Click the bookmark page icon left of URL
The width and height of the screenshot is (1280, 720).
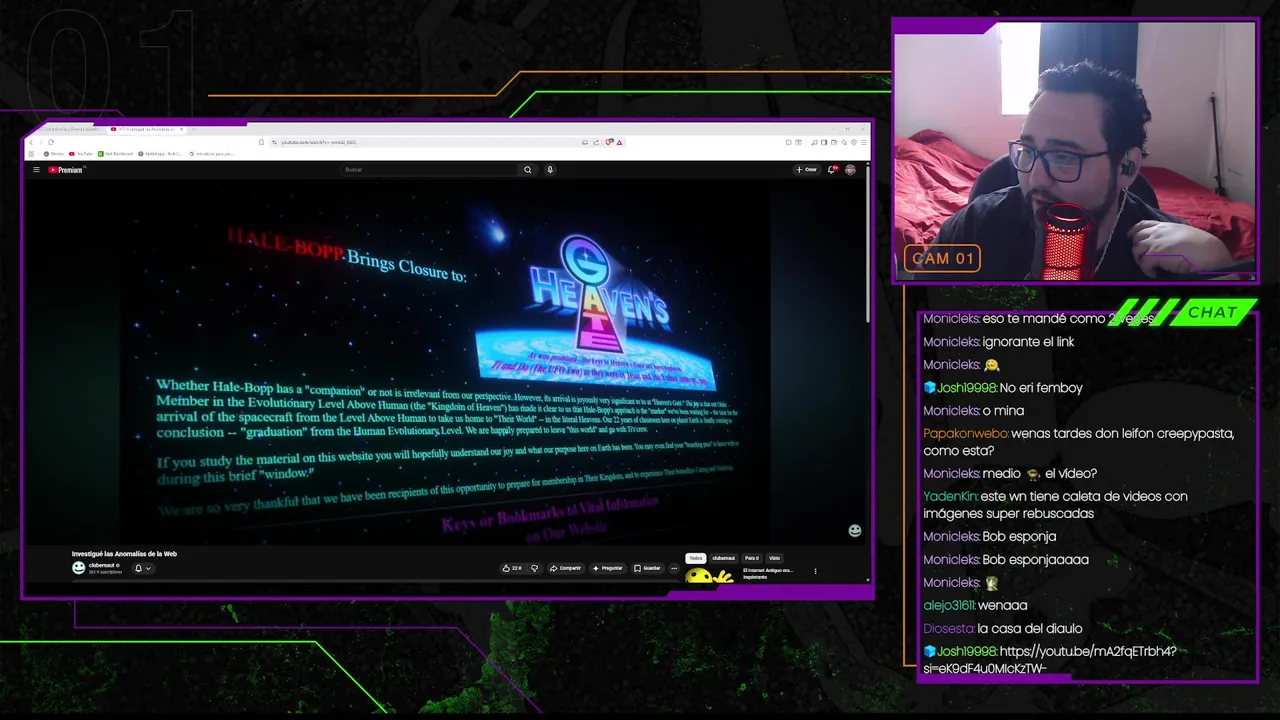pyautogui.click(x=261, y=142)
